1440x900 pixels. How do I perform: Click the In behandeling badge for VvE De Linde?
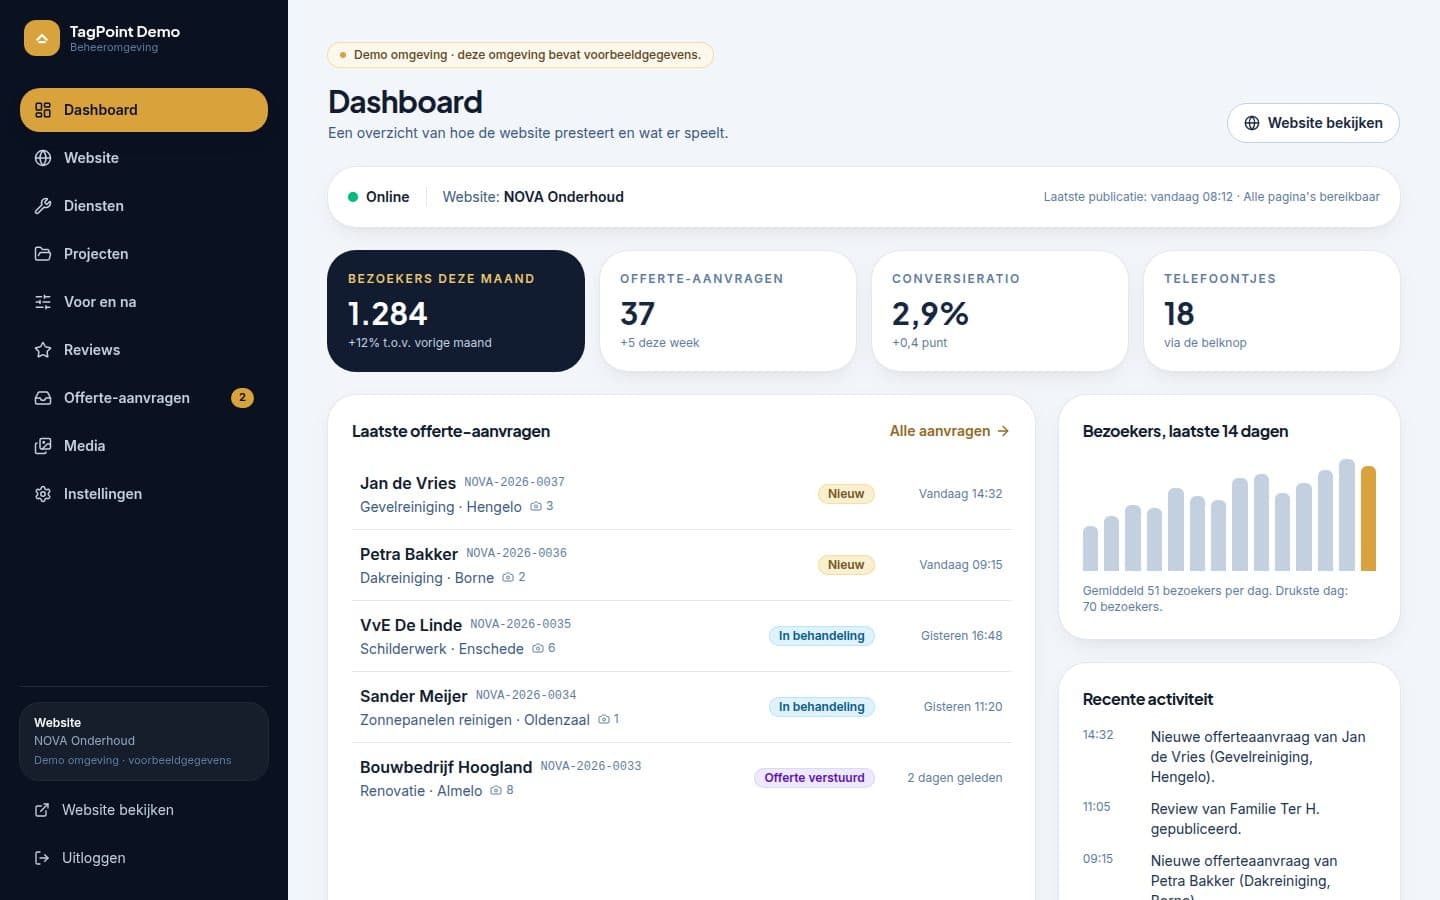822,636
